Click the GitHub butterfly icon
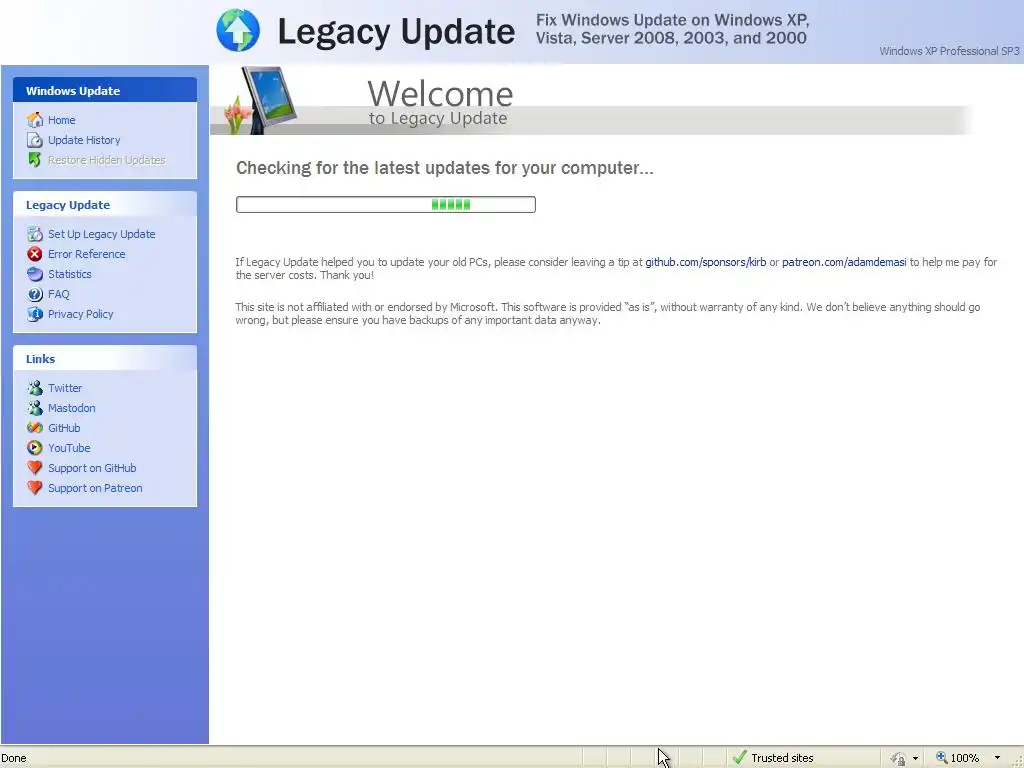This screenshot has height=768, width=1024. click(35, 428)
